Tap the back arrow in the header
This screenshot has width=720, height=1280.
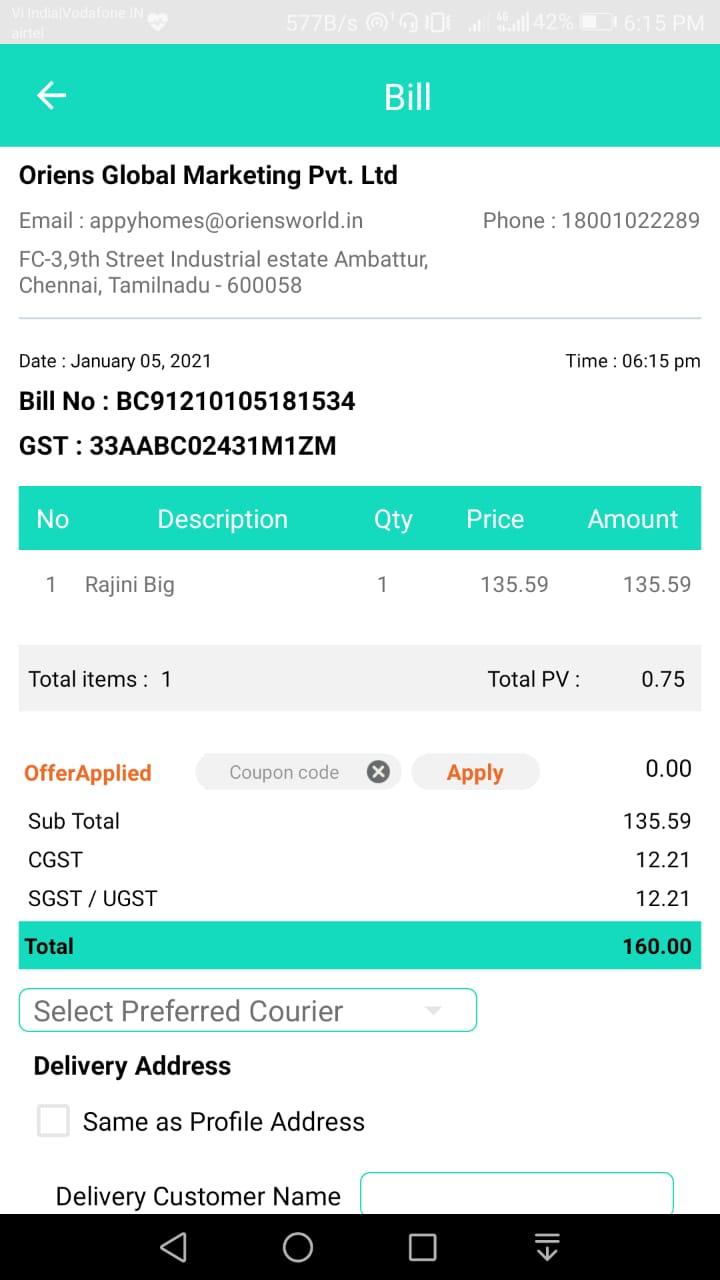[x=51, y=96]
